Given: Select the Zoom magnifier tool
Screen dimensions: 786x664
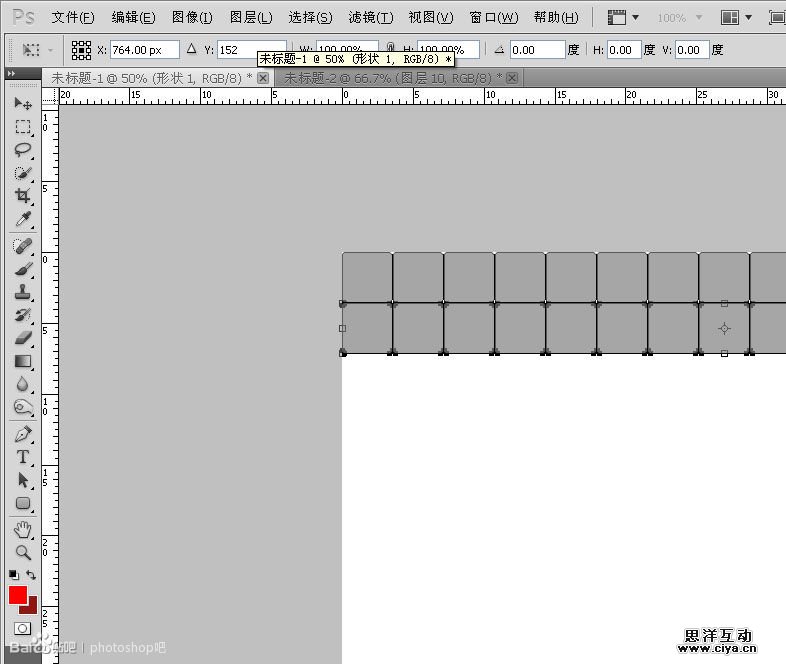Looking at the screenshot, I should [x=22, y=552].
